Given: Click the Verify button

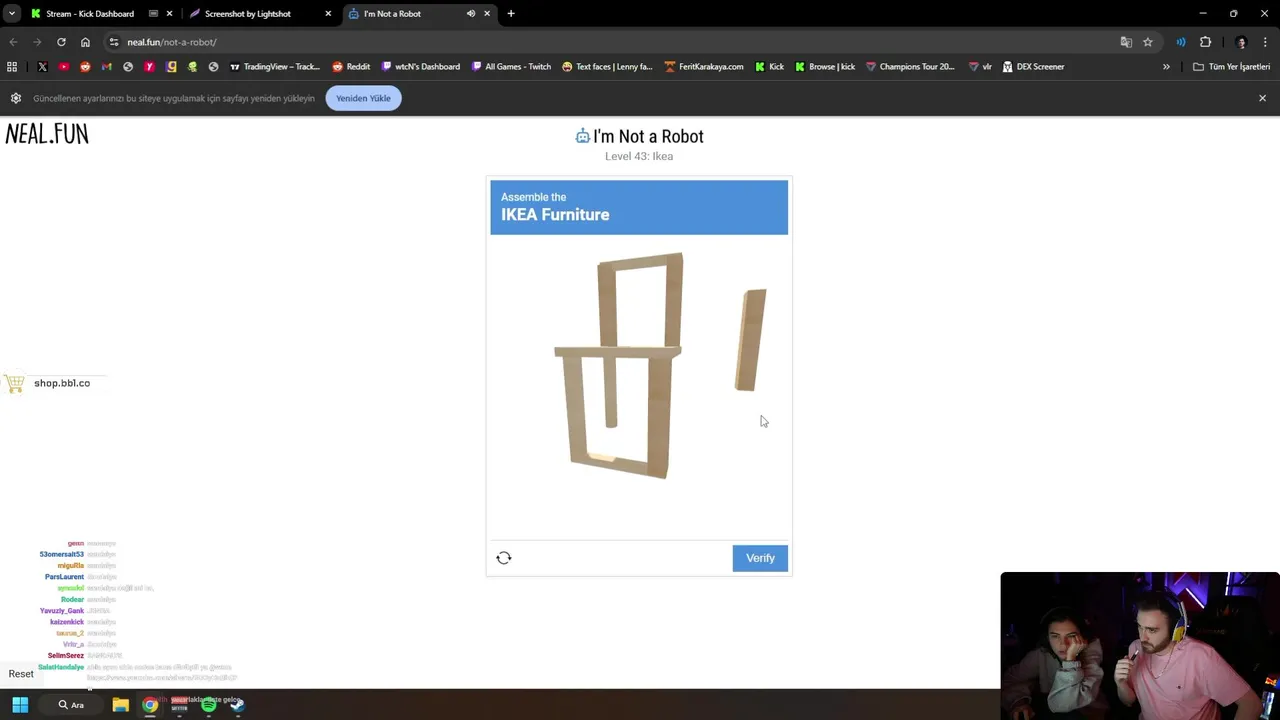Looking at the screenshot, I should coord(760,558).
